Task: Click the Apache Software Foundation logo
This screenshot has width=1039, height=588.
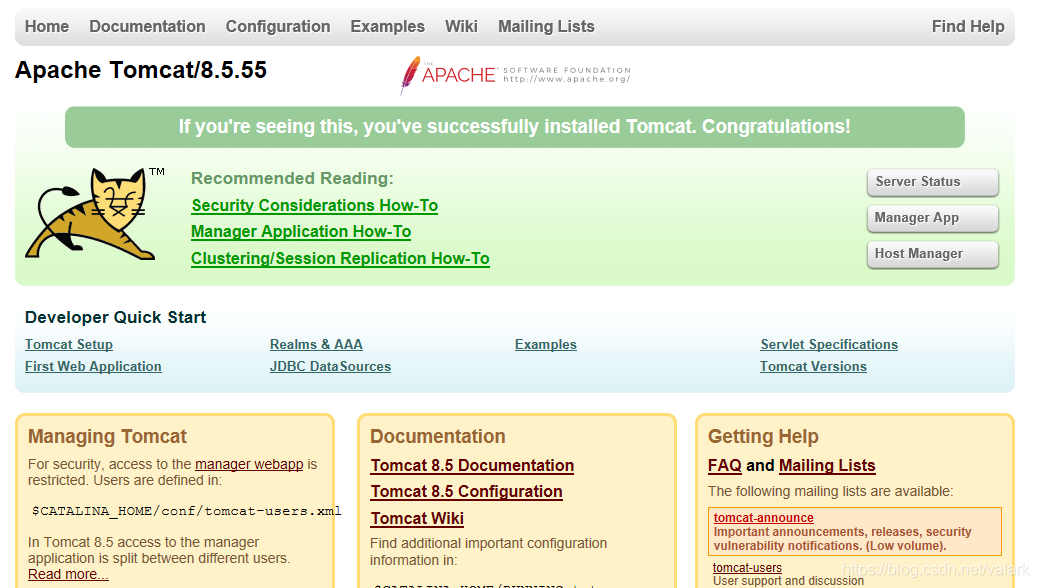Action: (515, 75)
